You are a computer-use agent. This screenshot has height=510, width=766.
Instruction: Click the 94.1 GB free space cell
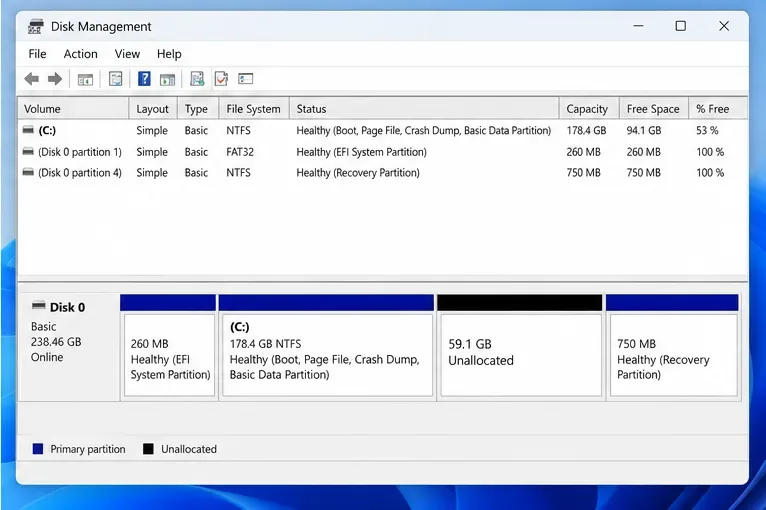[x=644, y=130]
